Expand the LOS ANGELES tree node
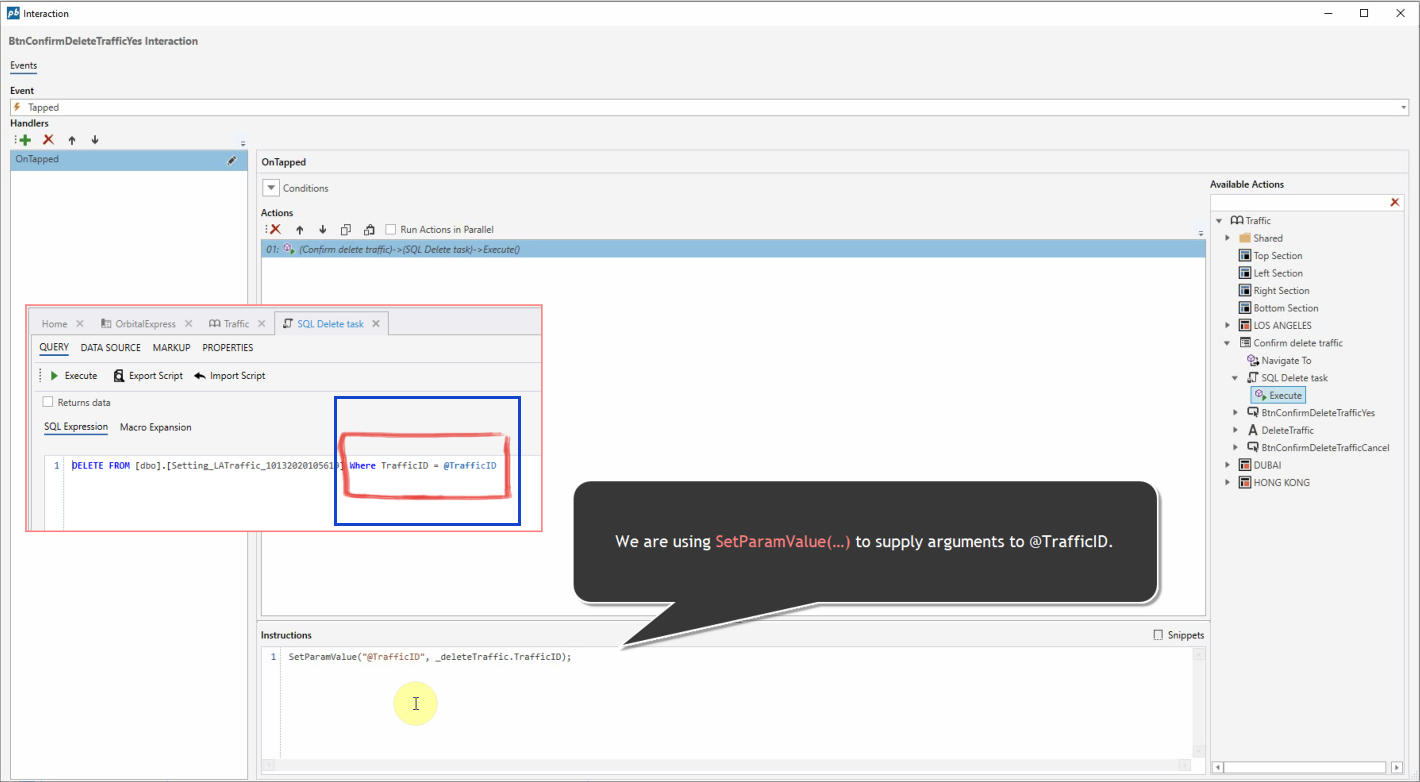The height and width of the screenshot is (782, 1420). pyautogui.click(x=1228, y=325)
